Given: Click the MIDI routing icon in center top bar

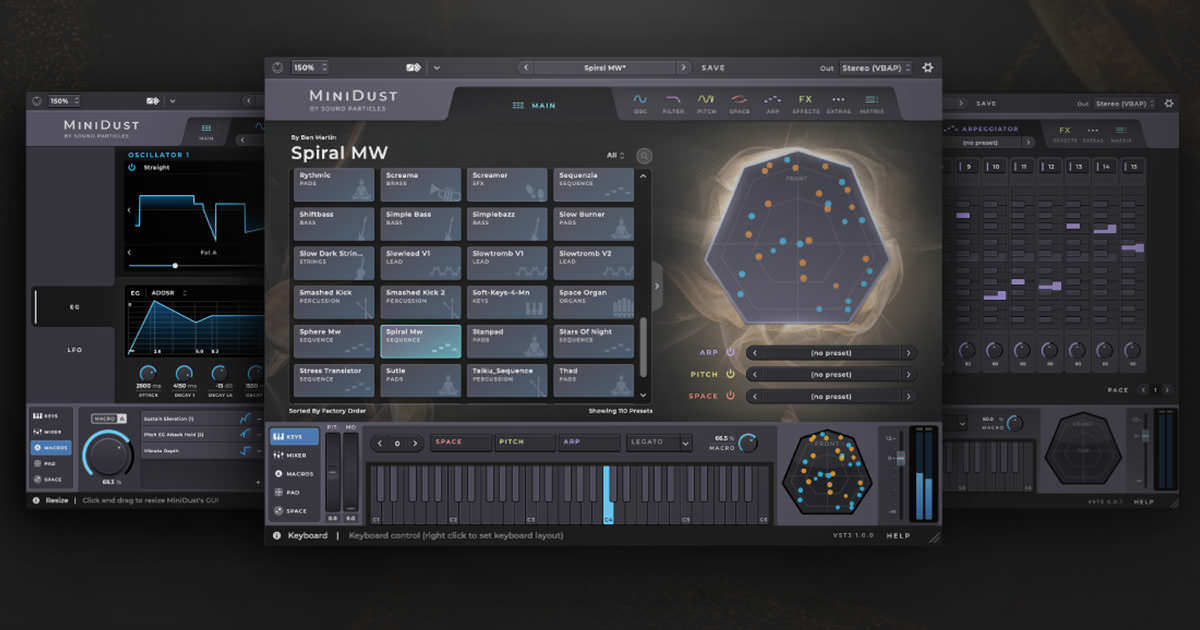Looking at the screenshot, I should tap(413, 68).
